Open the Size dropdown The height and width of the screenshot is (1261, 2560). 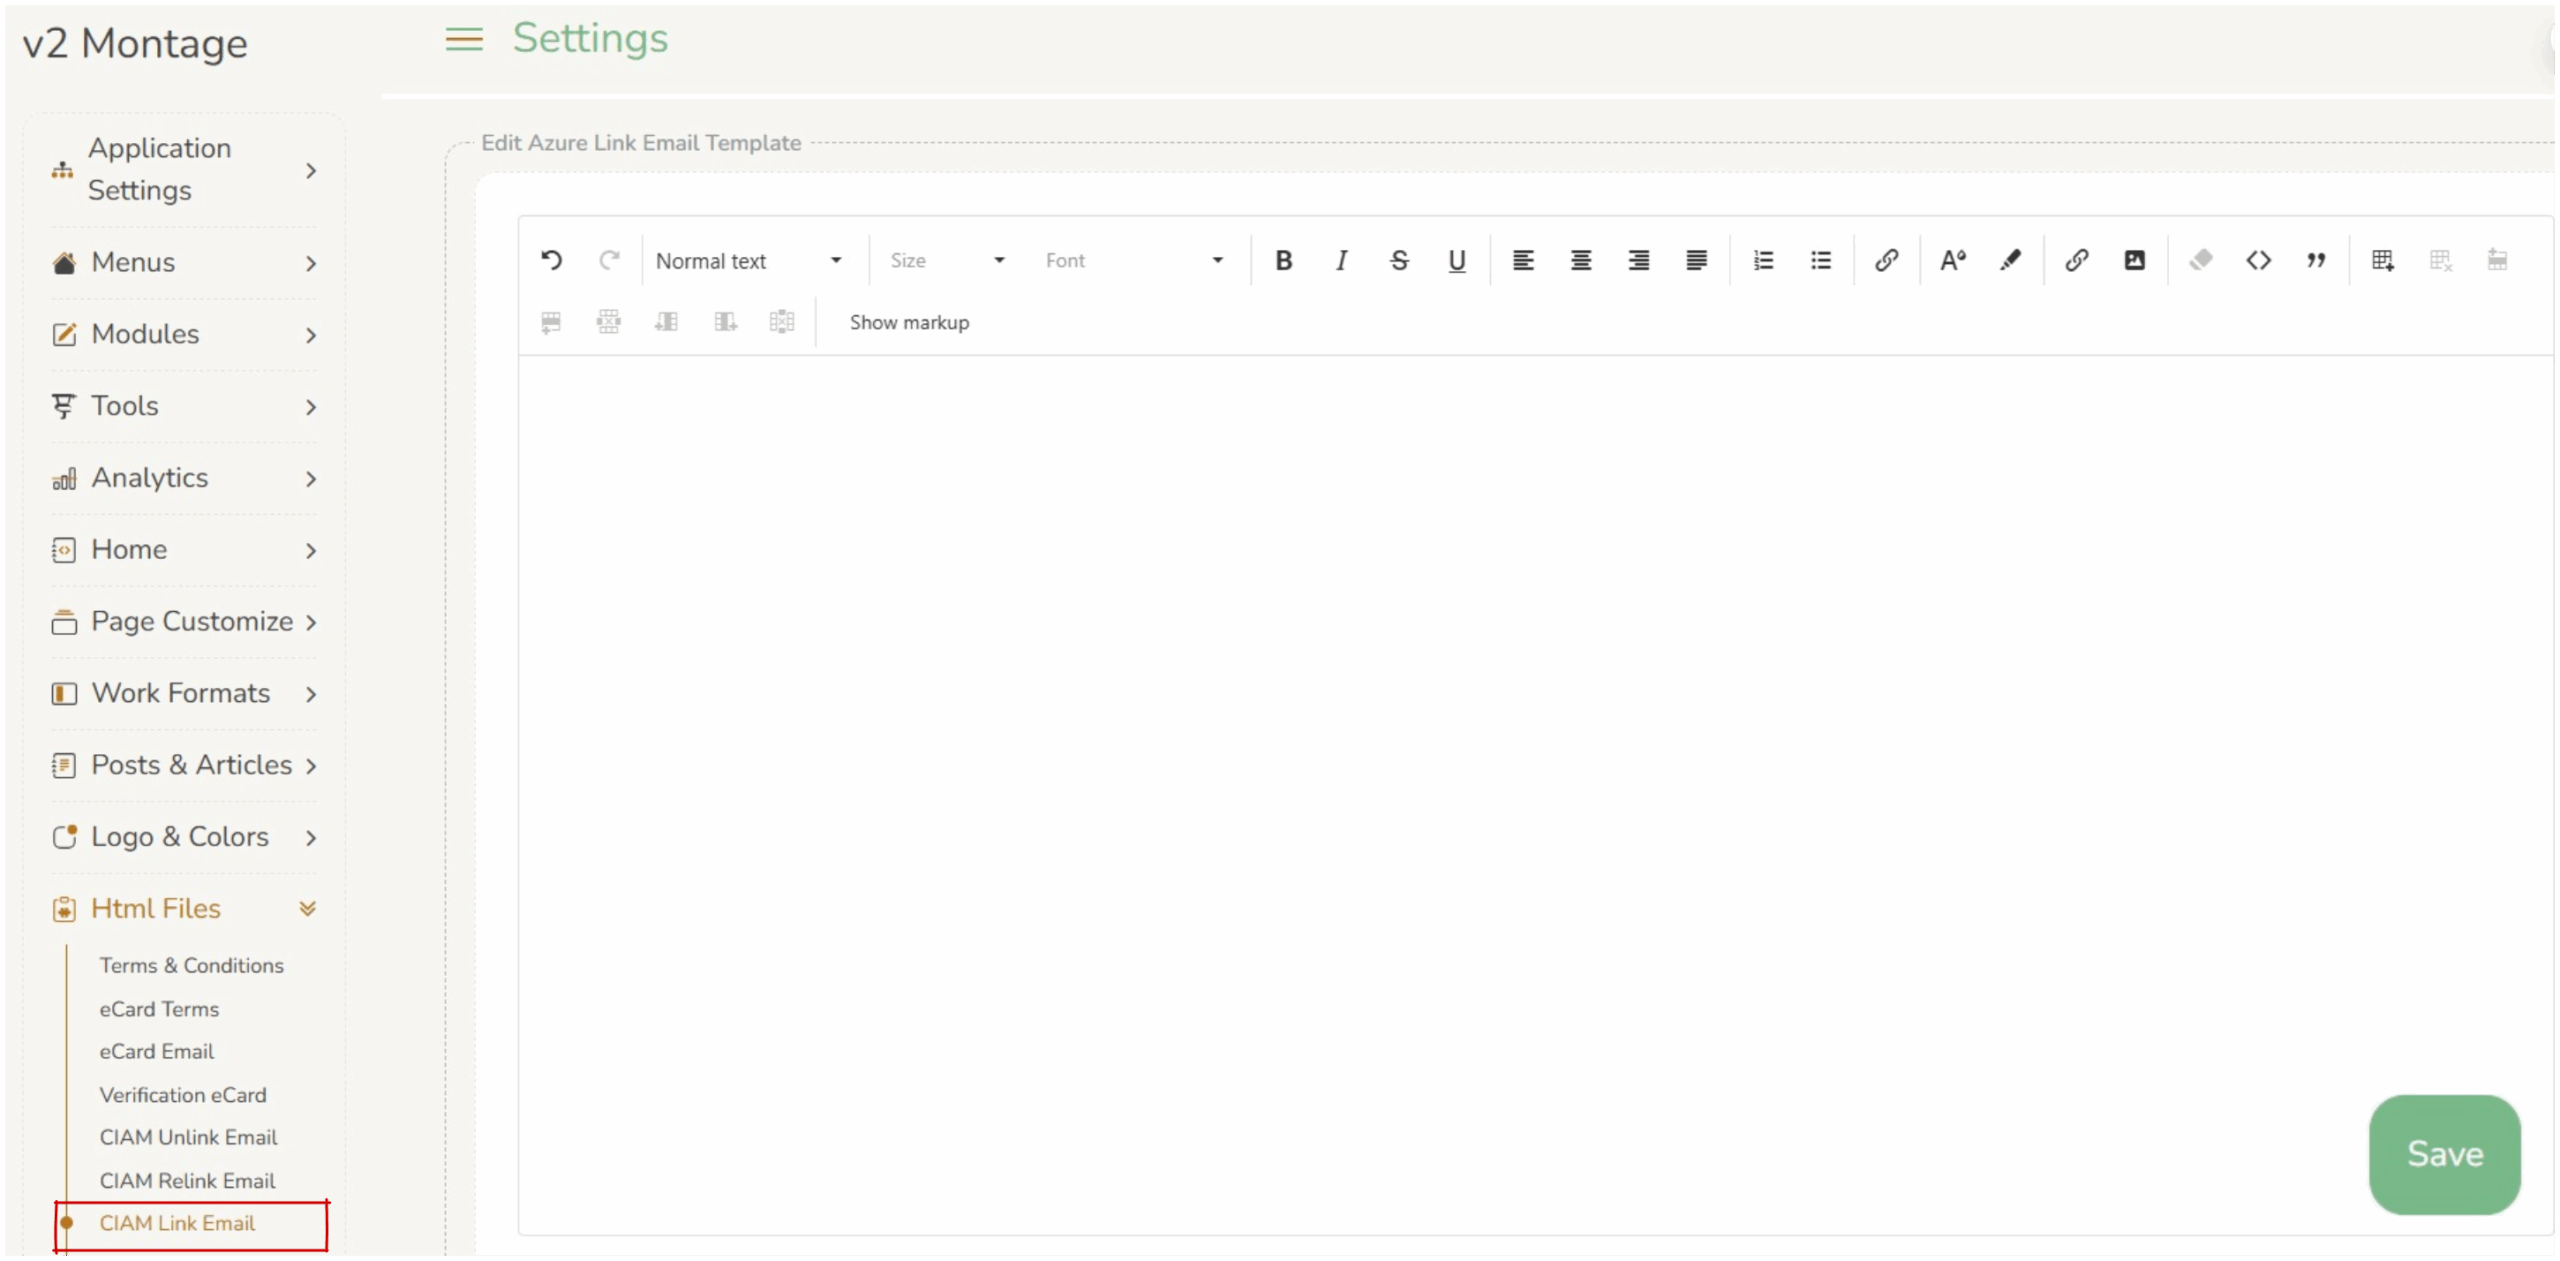(x=946, y=261)
